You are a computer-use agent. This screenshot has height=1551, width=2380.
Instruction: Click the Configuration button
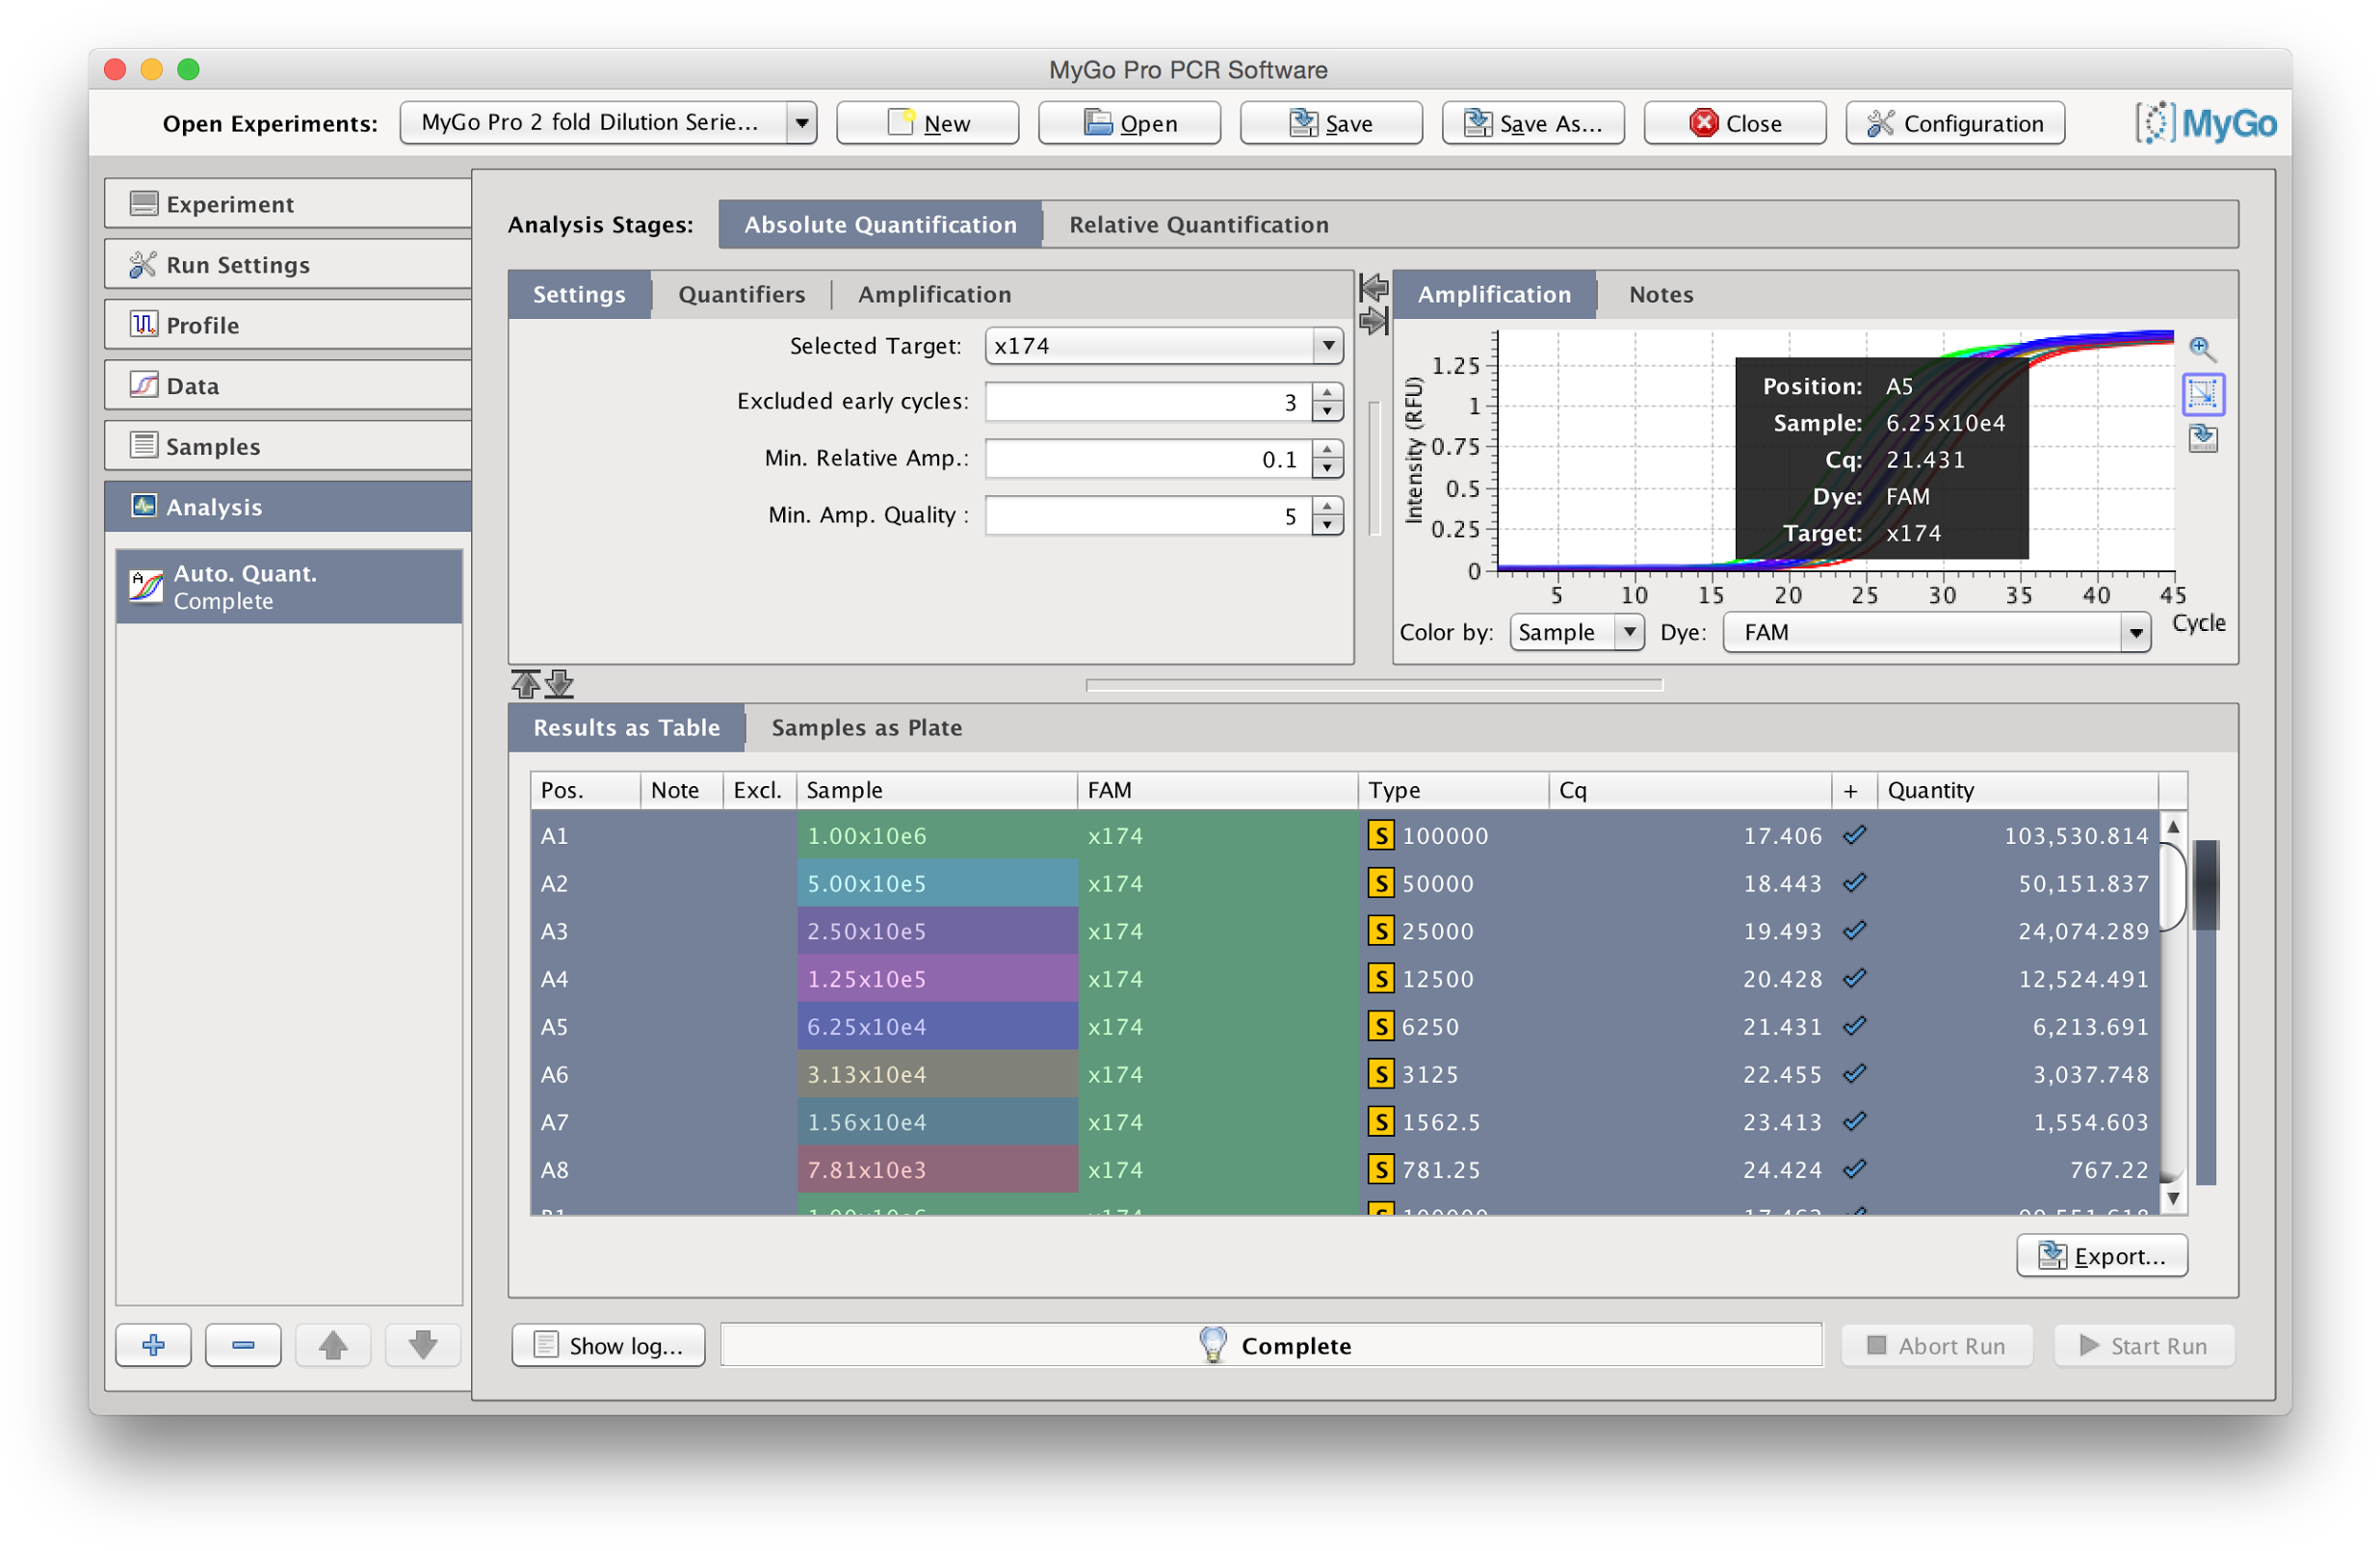point(1955,123)
